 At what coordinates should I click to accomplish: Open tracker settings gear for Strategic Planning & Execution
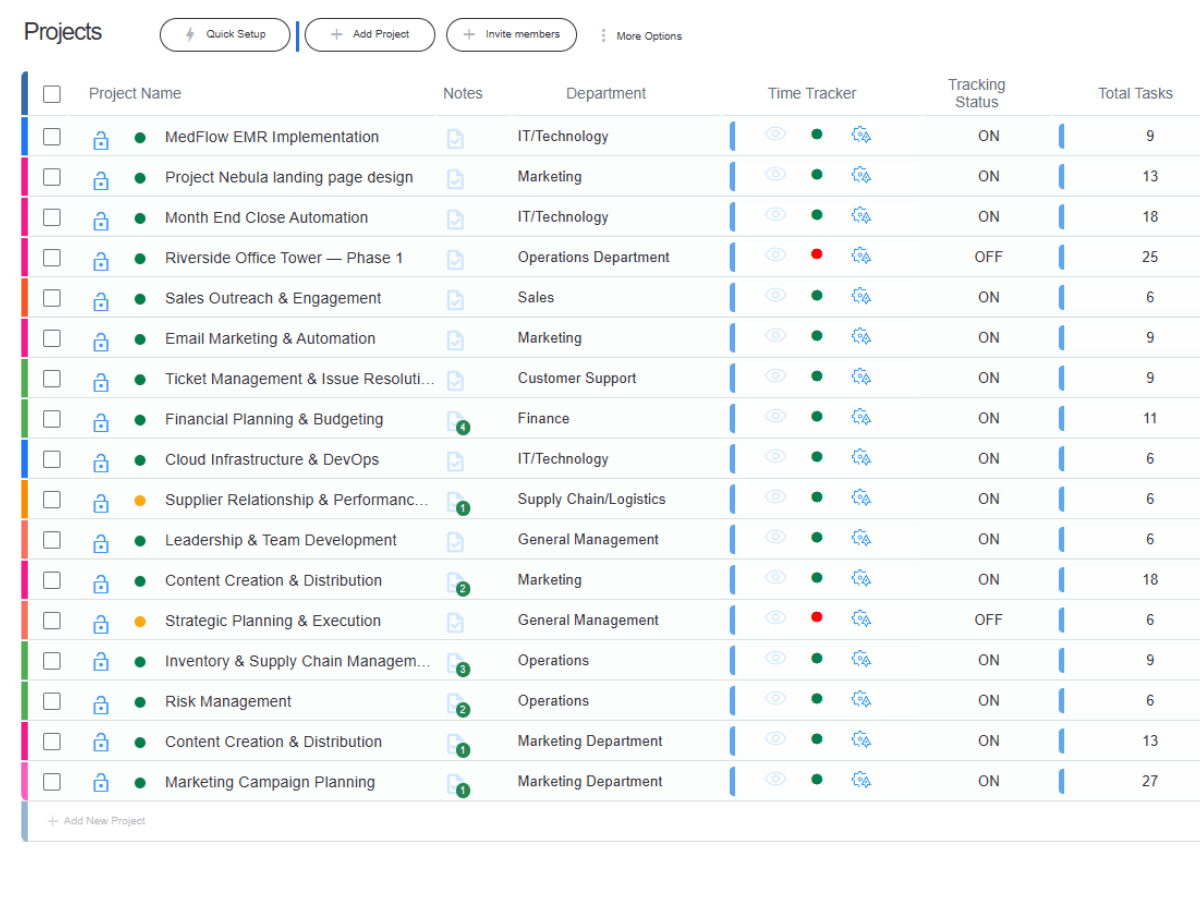[861, 619]
